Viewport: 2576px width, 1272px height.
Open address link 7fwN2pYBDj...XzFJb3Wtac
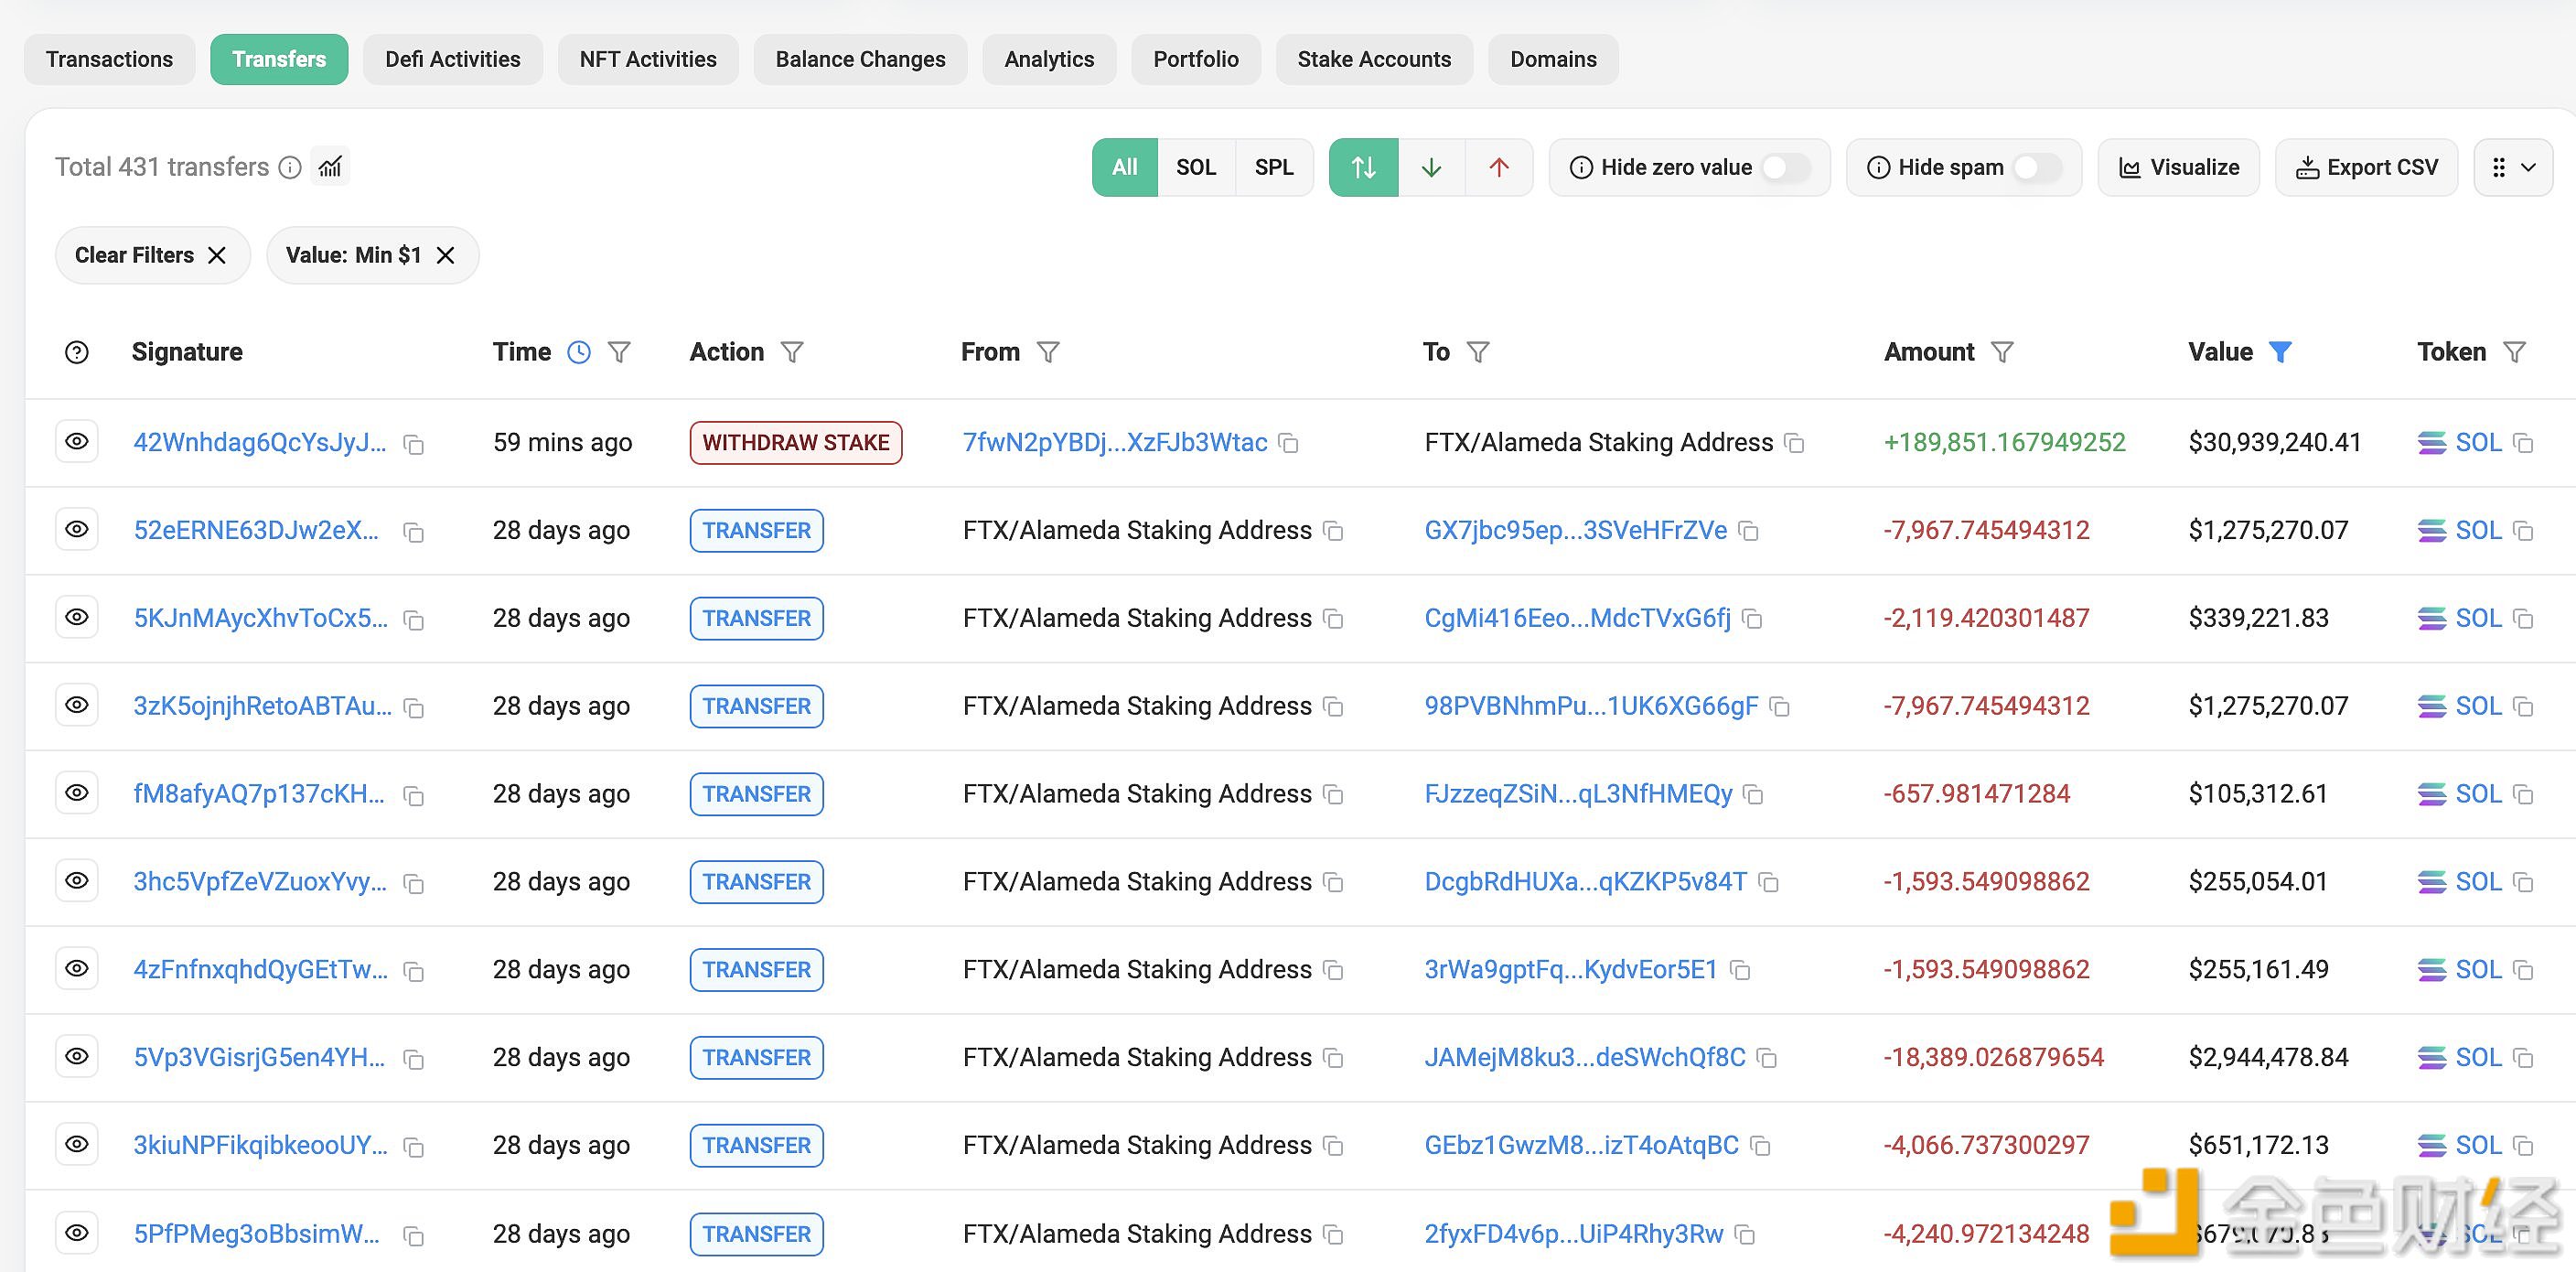1114,442
